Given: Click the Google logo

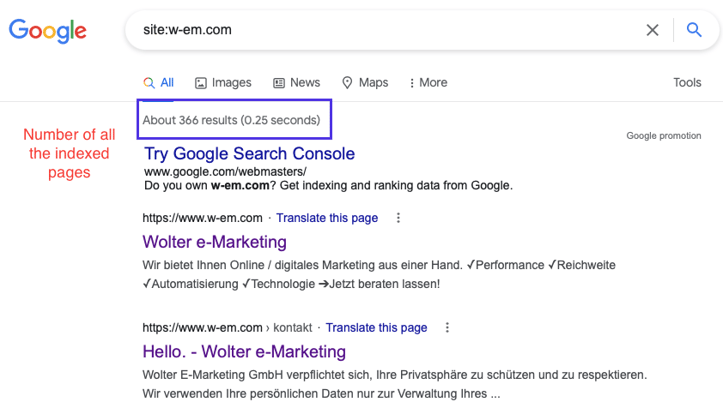Looking at the screenshot, I should coord(47,31).
